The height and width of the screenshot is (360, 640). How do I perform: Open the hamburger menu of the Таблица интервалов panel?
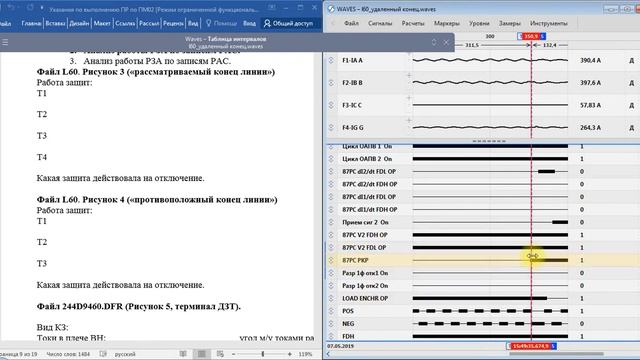(5, 42)
